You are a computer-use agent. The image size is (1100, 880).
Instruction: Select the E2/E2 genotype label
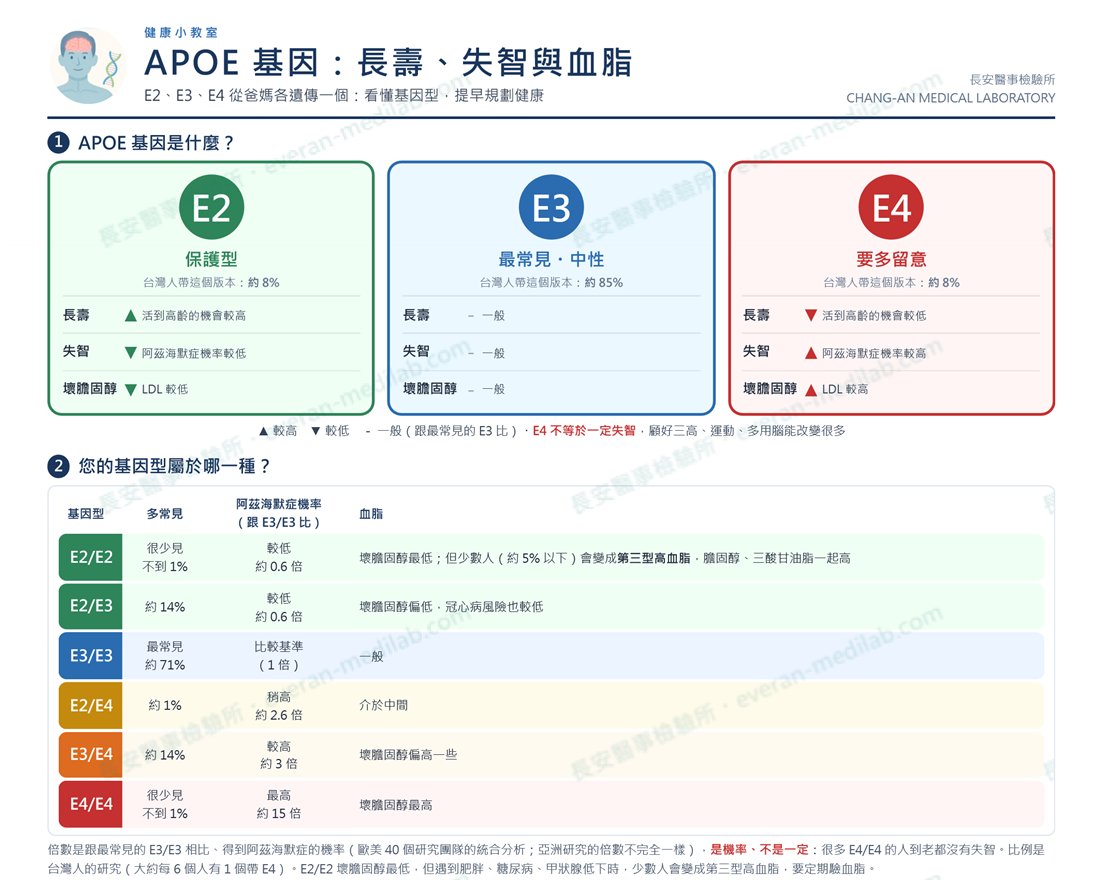click(90, 557)
